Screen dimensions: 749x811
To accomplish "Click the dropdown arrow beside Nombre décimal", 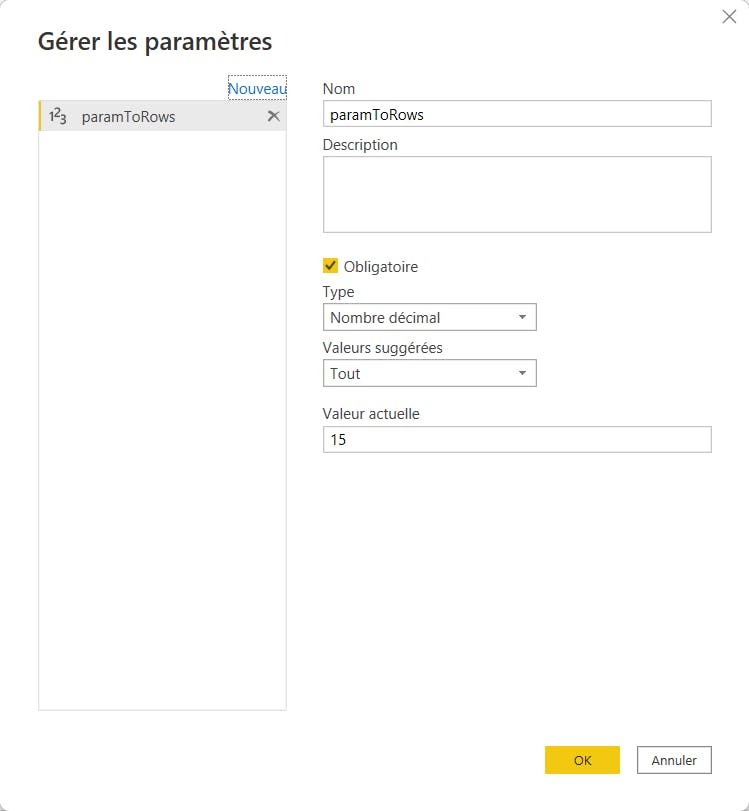I will tap(524, 317).
